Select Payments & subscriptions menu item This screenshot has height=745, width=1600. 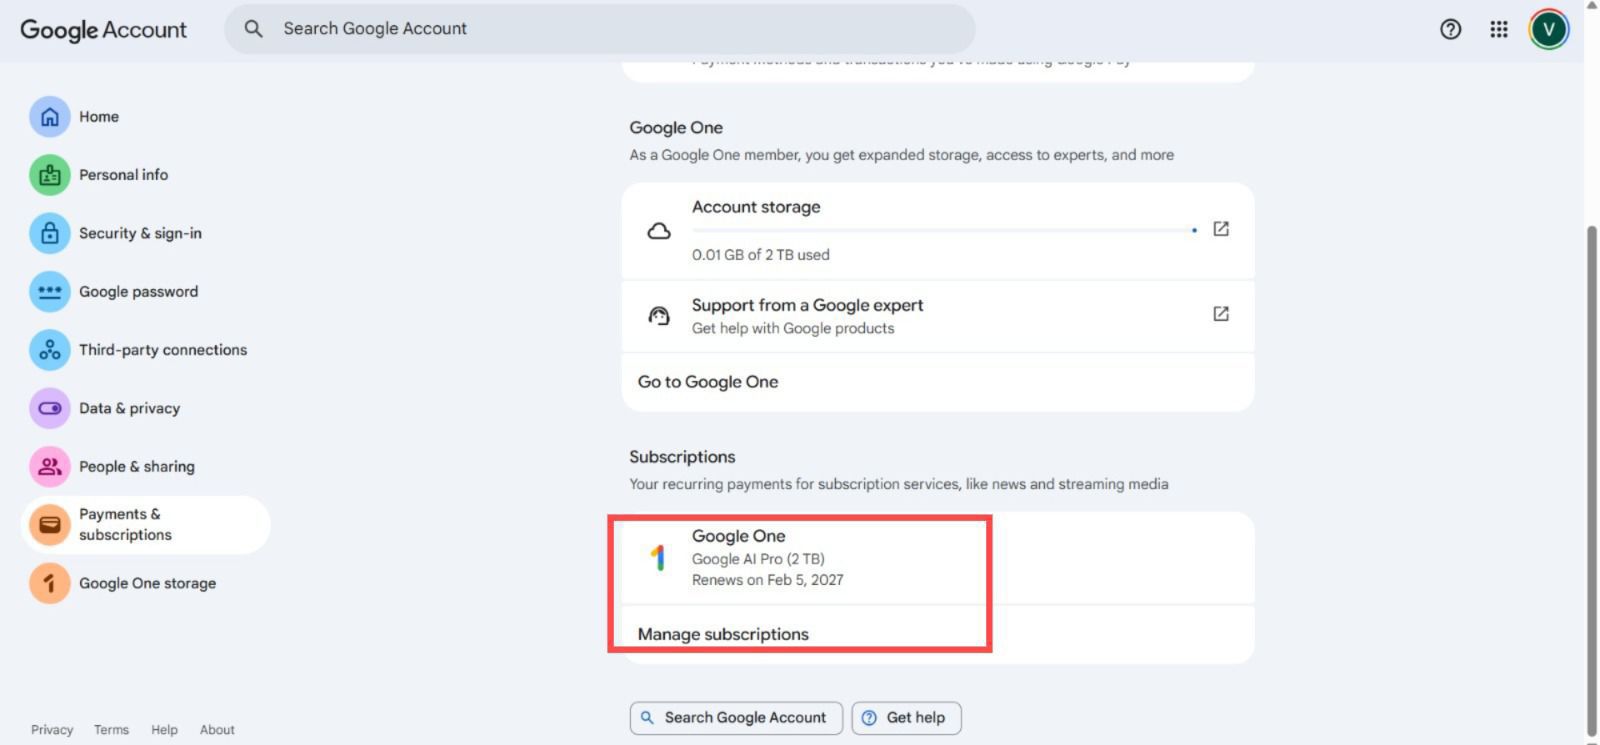coord(125,525)
